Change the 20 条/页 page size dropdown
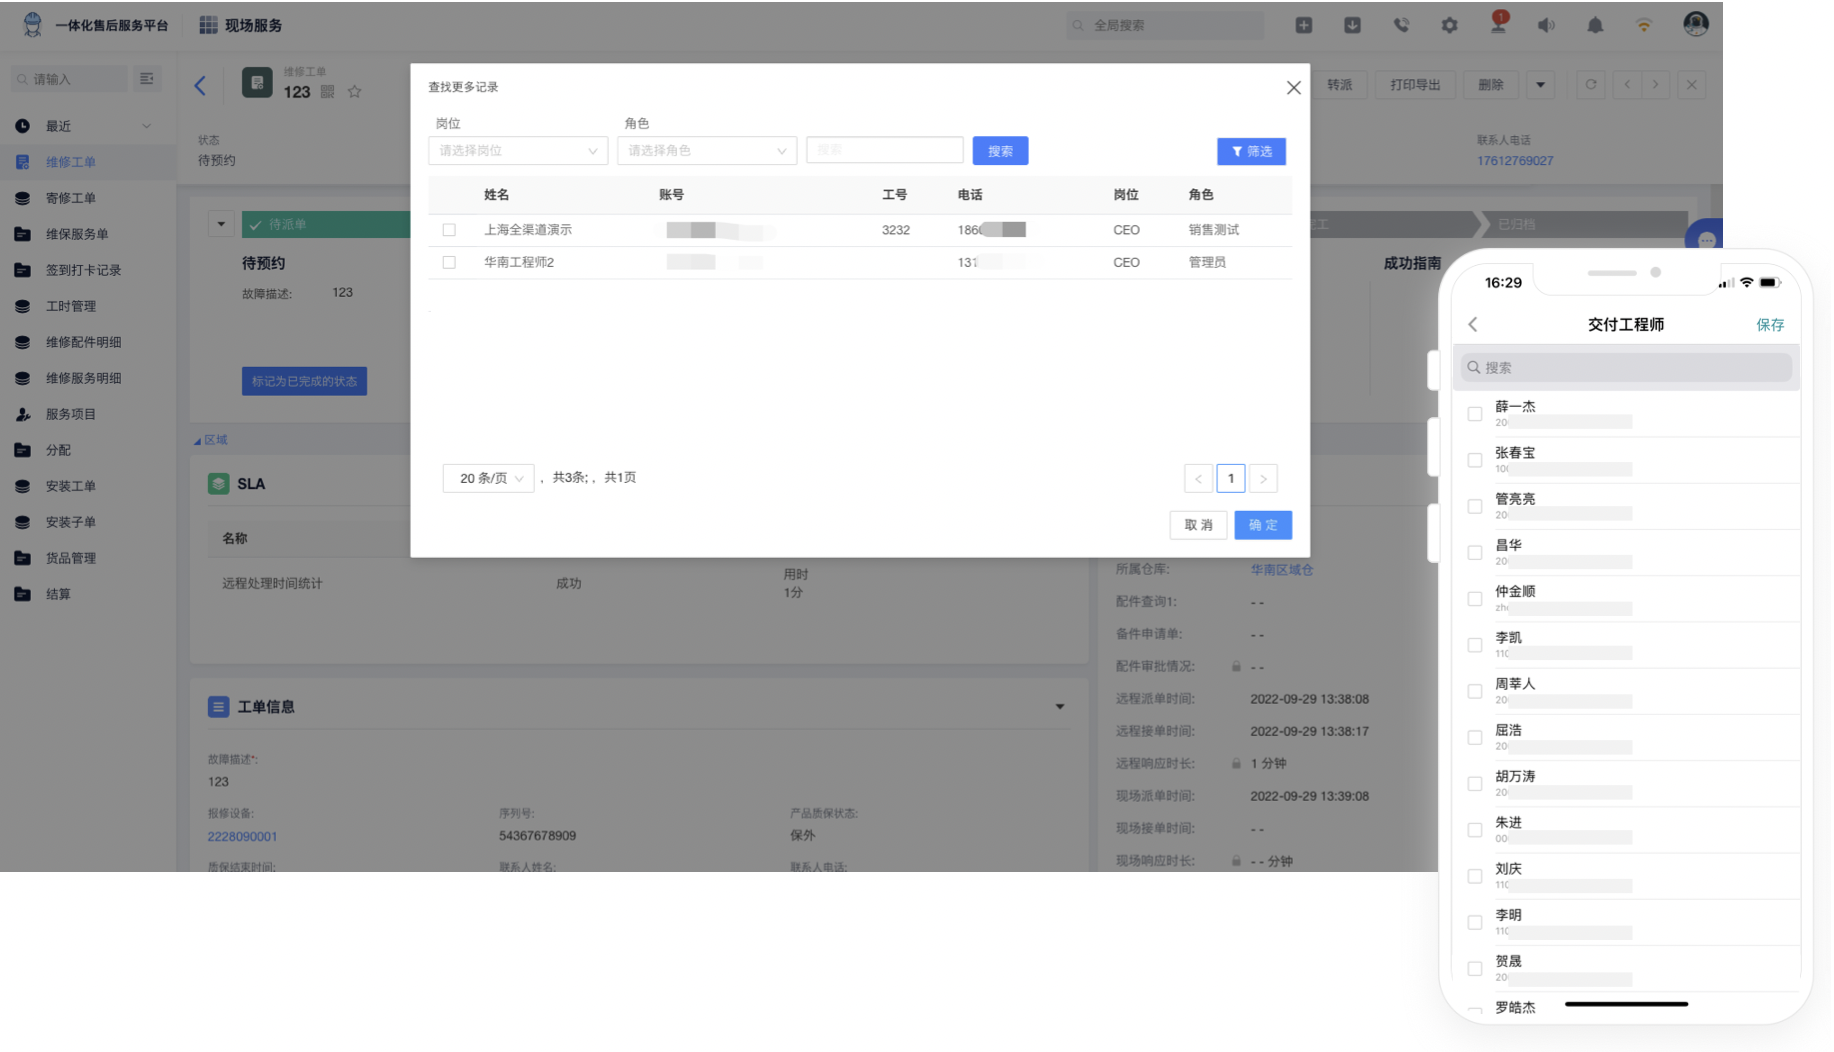The height and width of the screenshot is (1052, 1834). pos(488,479)
